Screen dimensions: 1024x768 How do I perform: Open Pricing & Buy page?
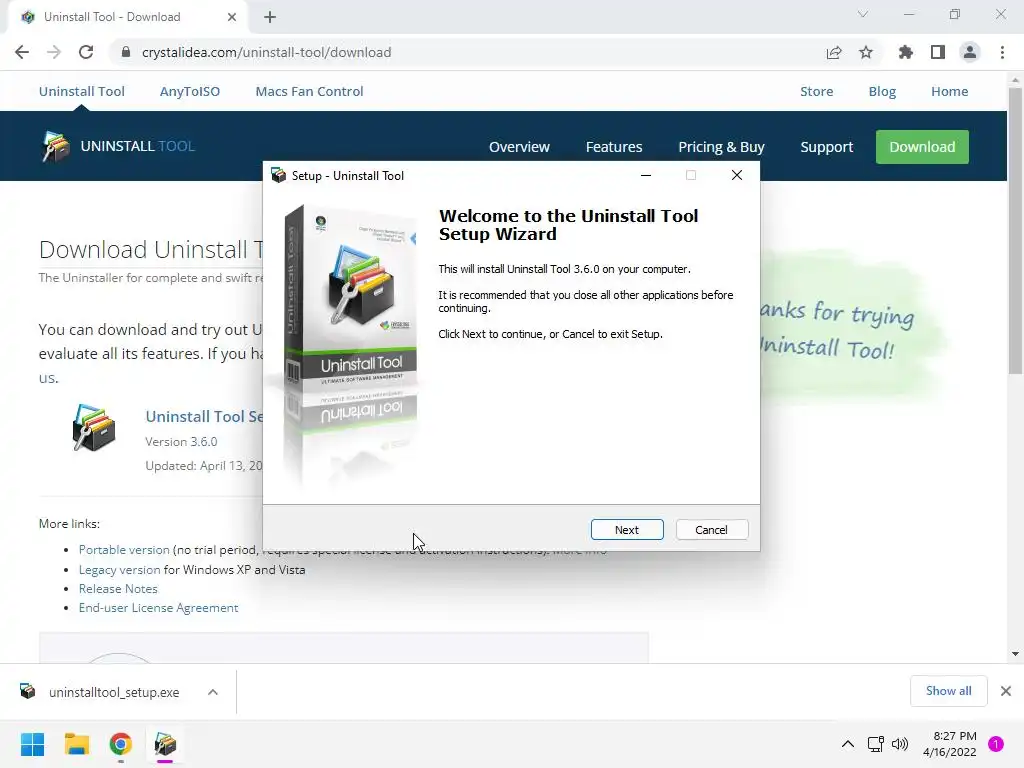pyautogui.click(x=721, y=147)
